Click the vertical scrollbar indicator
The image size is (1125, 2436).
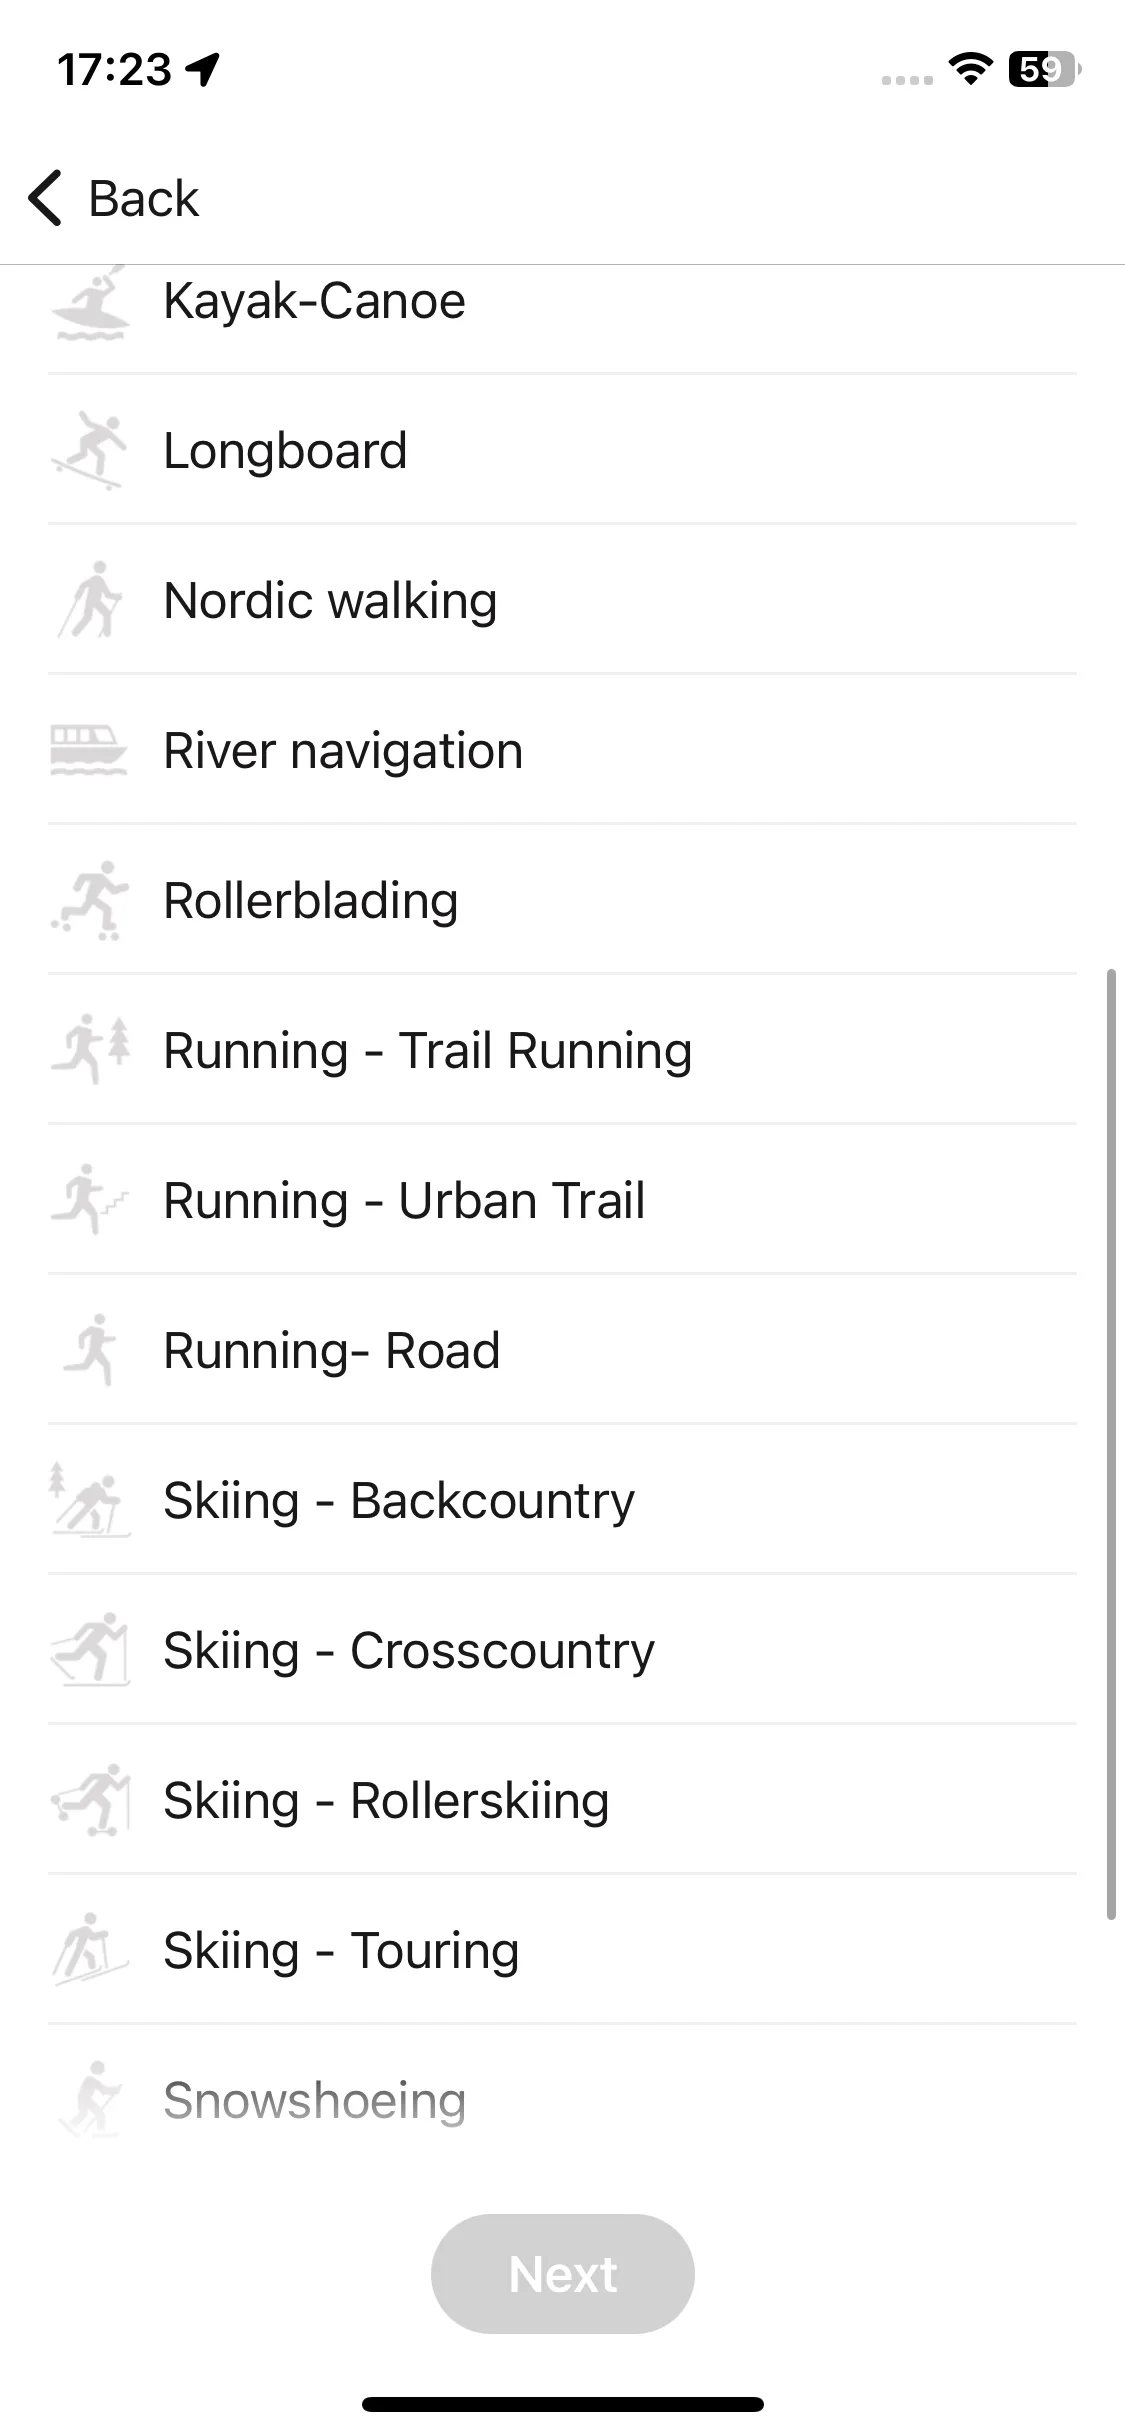(x=1110, y=1444)
